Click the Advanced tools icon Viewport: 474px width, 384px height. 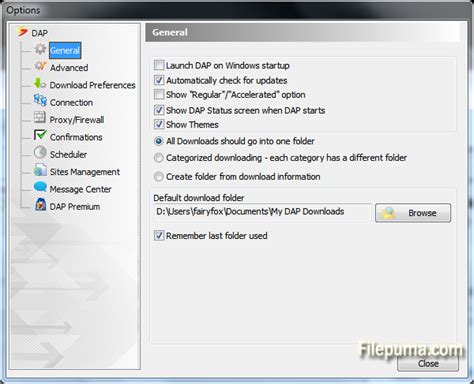click(40, 66)
